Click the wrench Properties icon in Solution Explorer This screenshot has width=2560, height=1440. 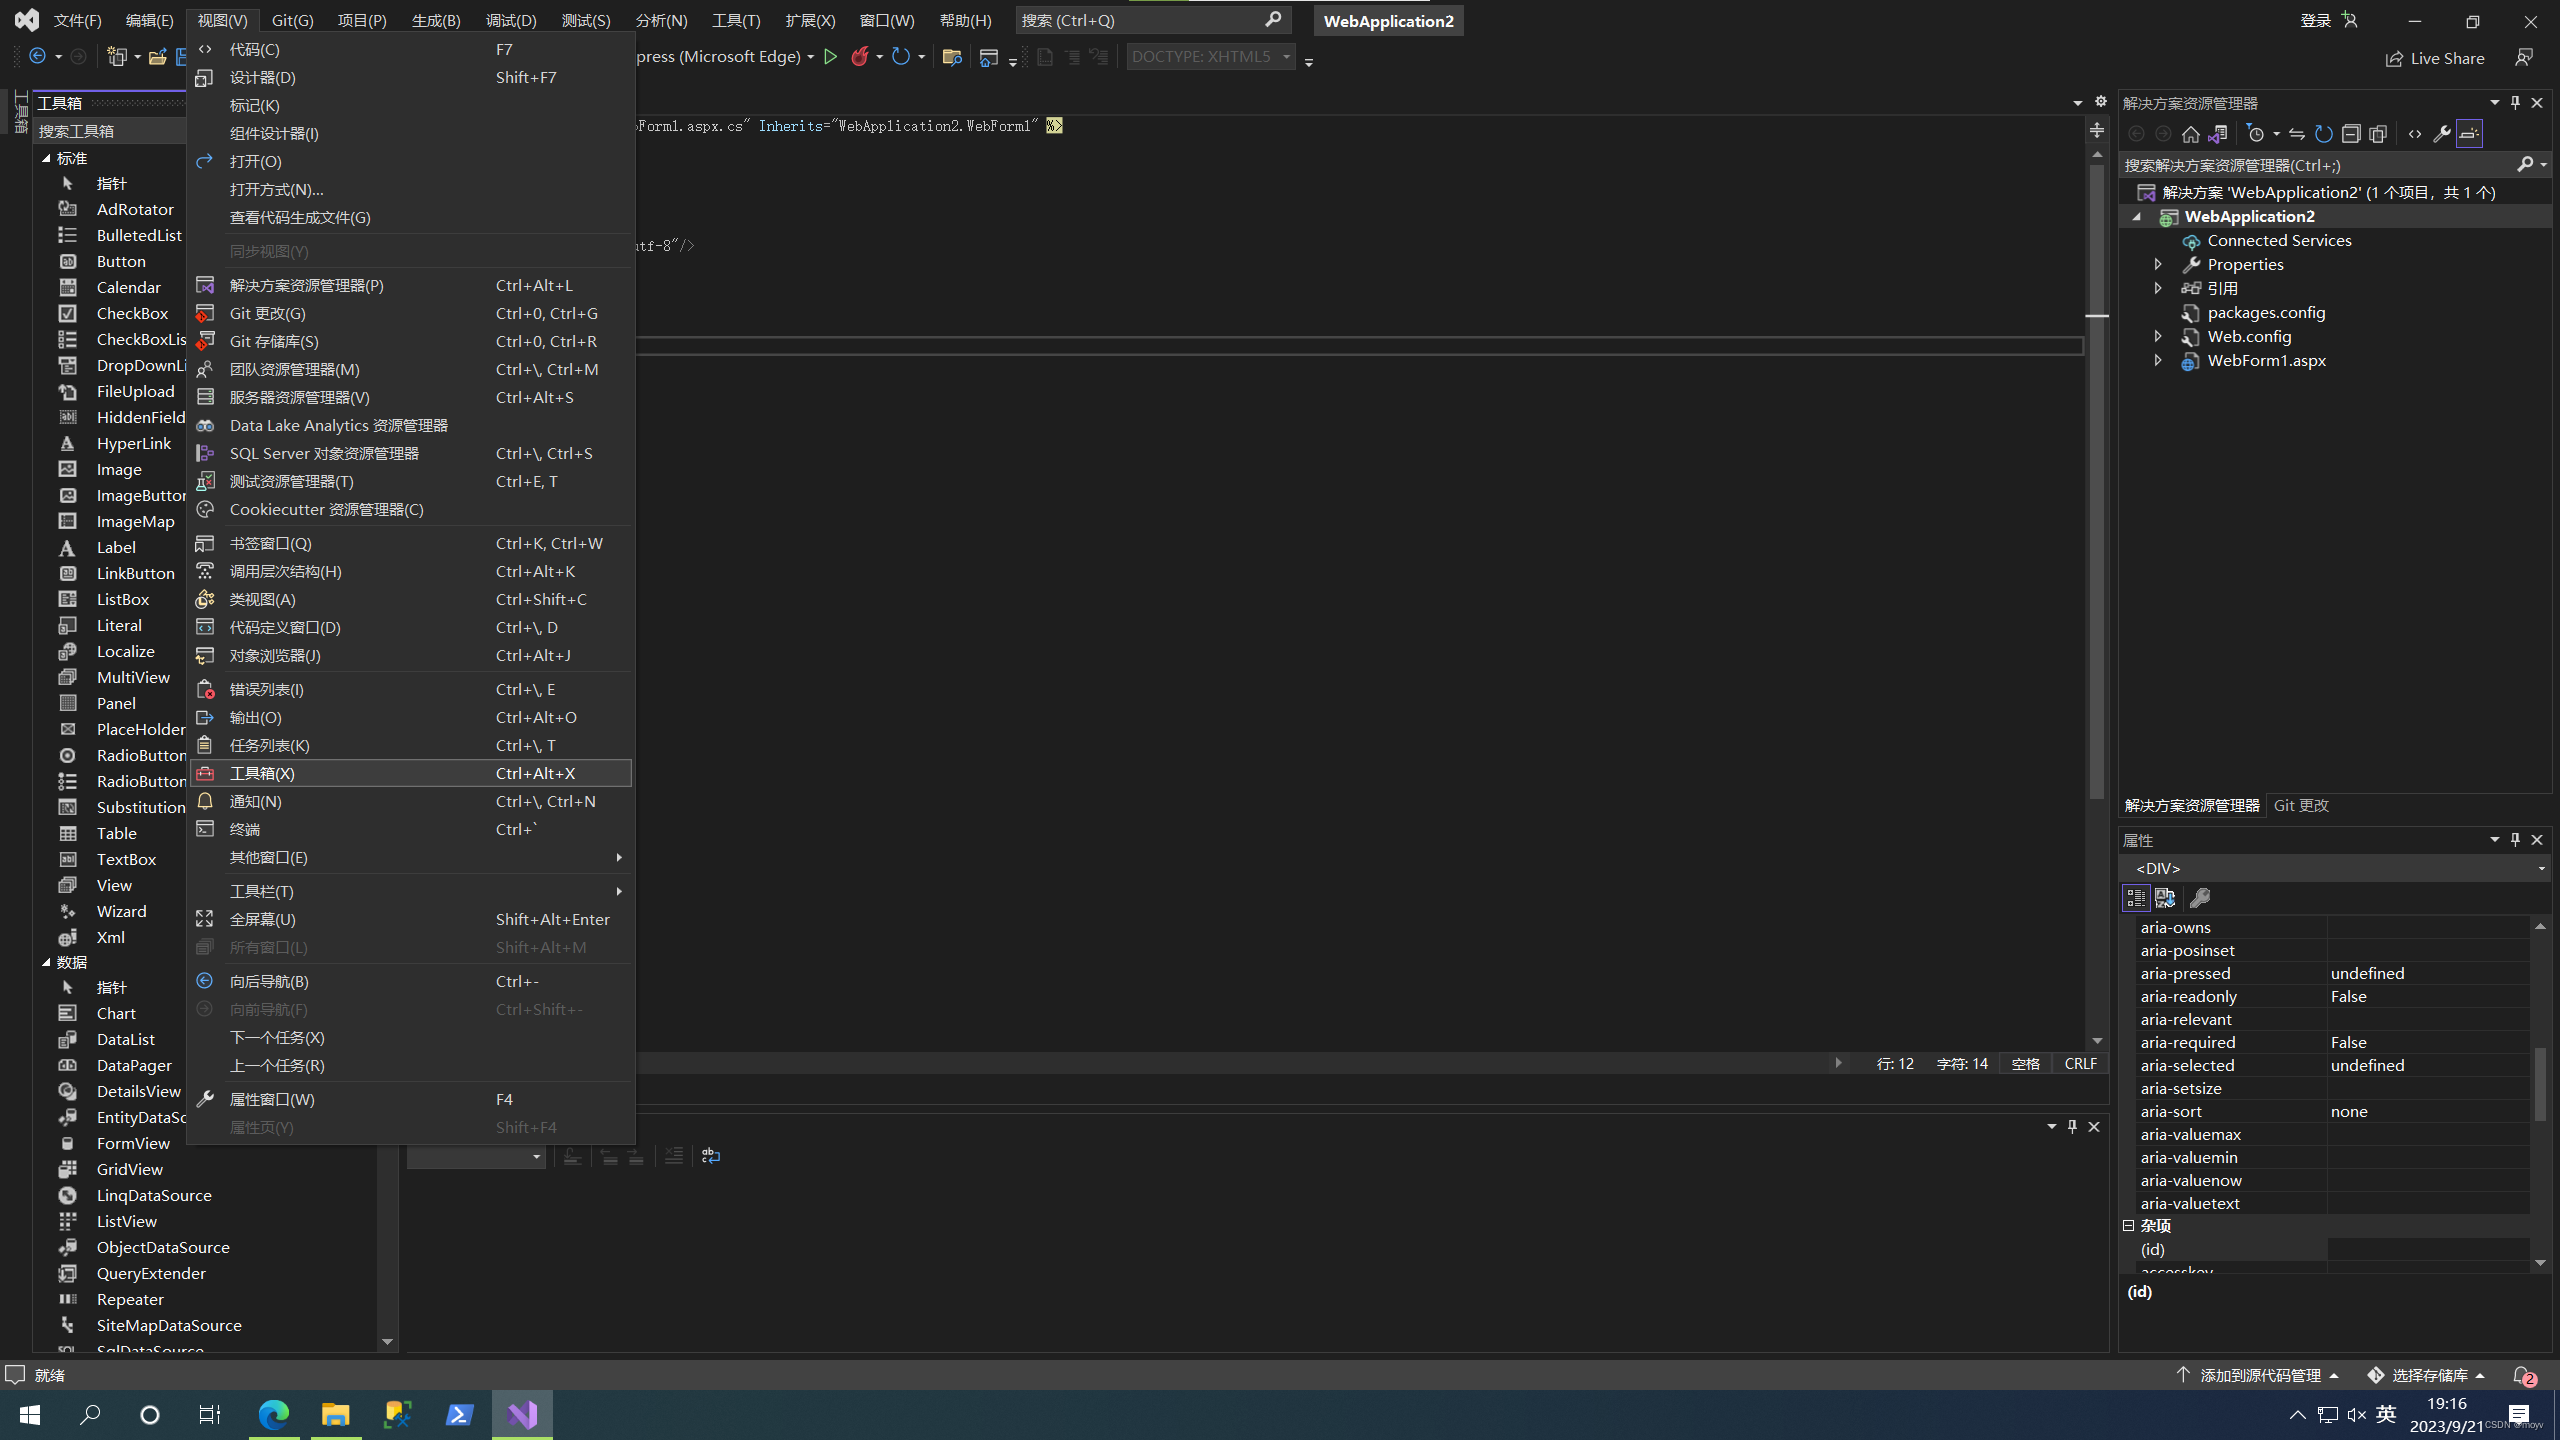[x=2442, y=134]
